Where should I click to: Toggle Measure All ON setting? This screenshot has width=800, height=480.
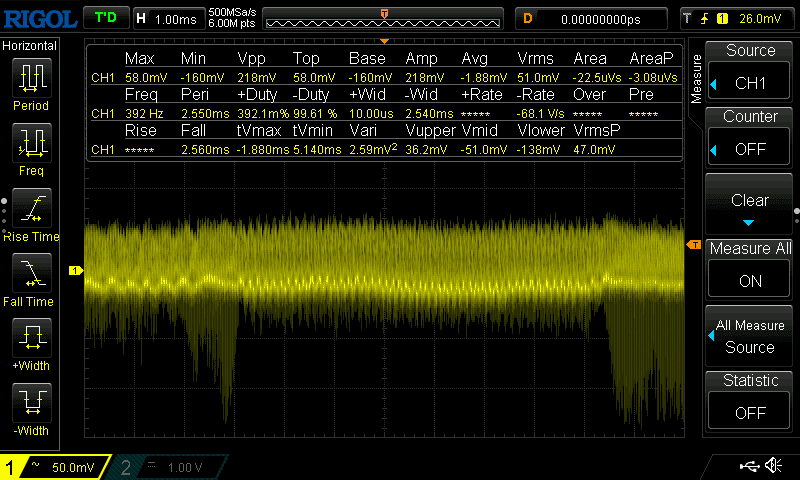pyautogui.click(x=750, y=265)
